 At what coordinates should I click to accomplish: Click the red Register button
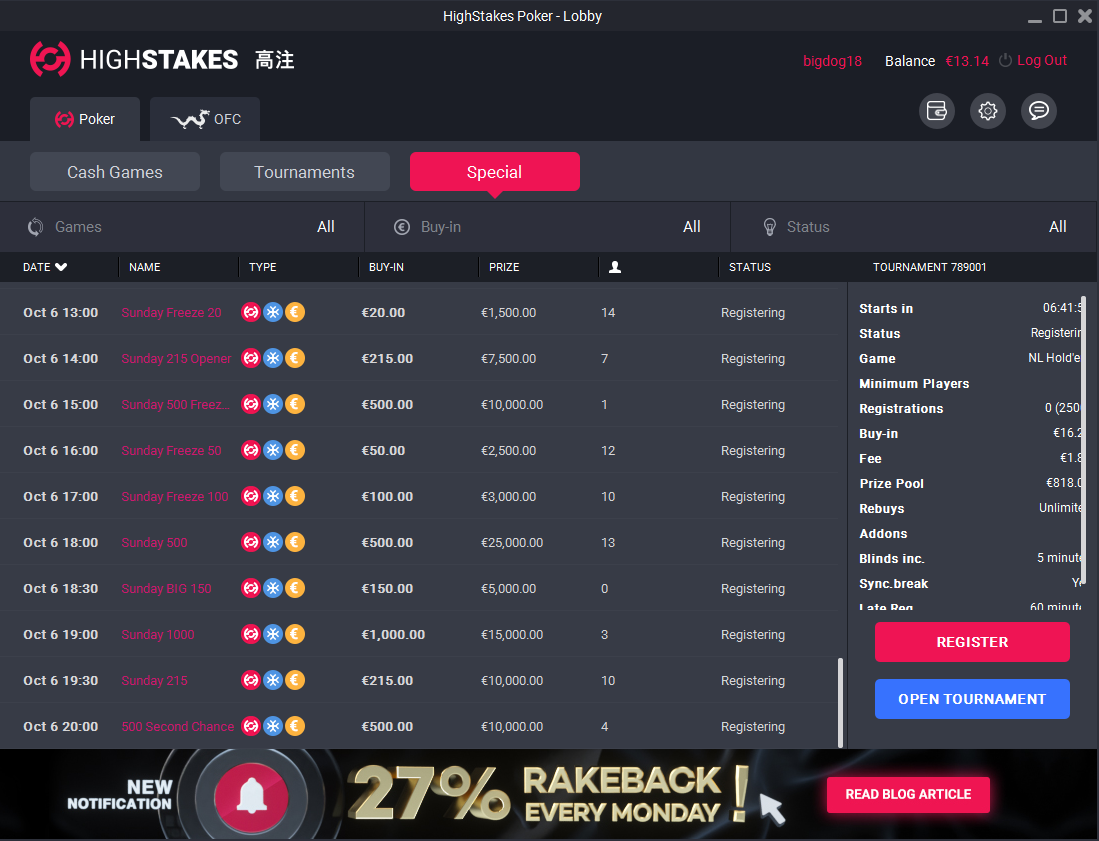point(972,642)
